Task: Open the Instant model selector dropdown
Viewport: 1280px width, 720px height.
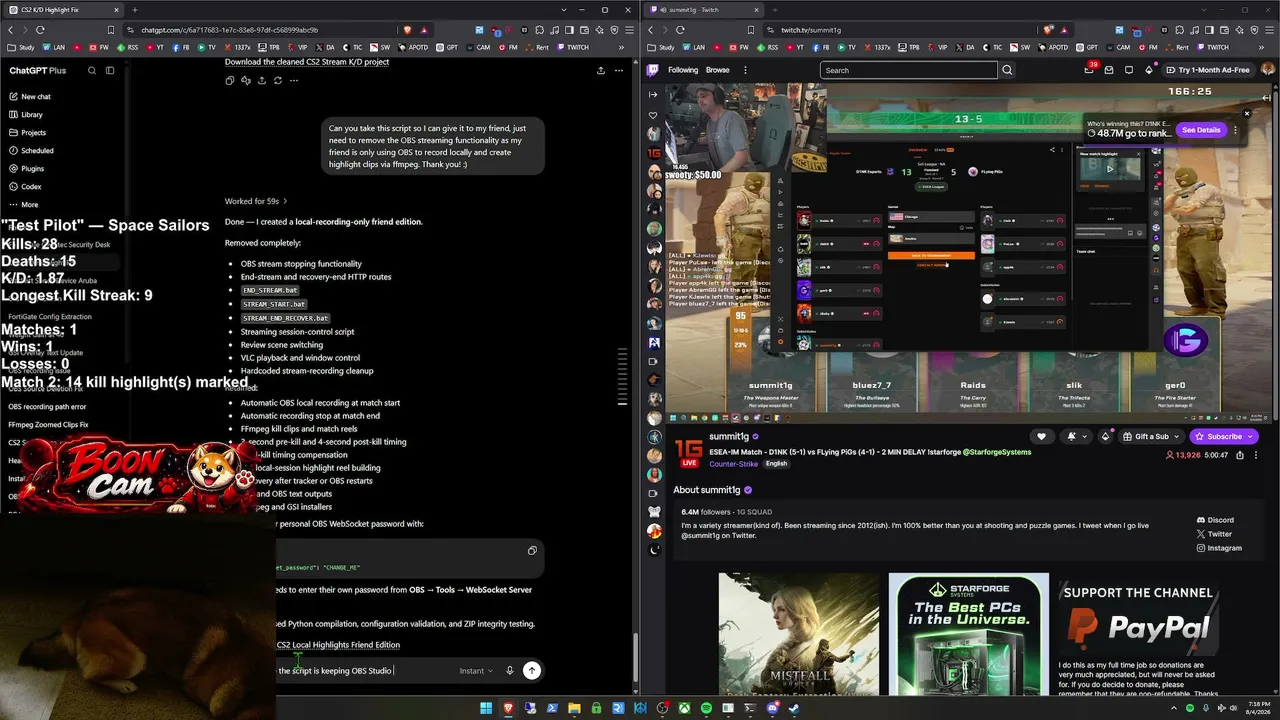Action: pos(476,671)
